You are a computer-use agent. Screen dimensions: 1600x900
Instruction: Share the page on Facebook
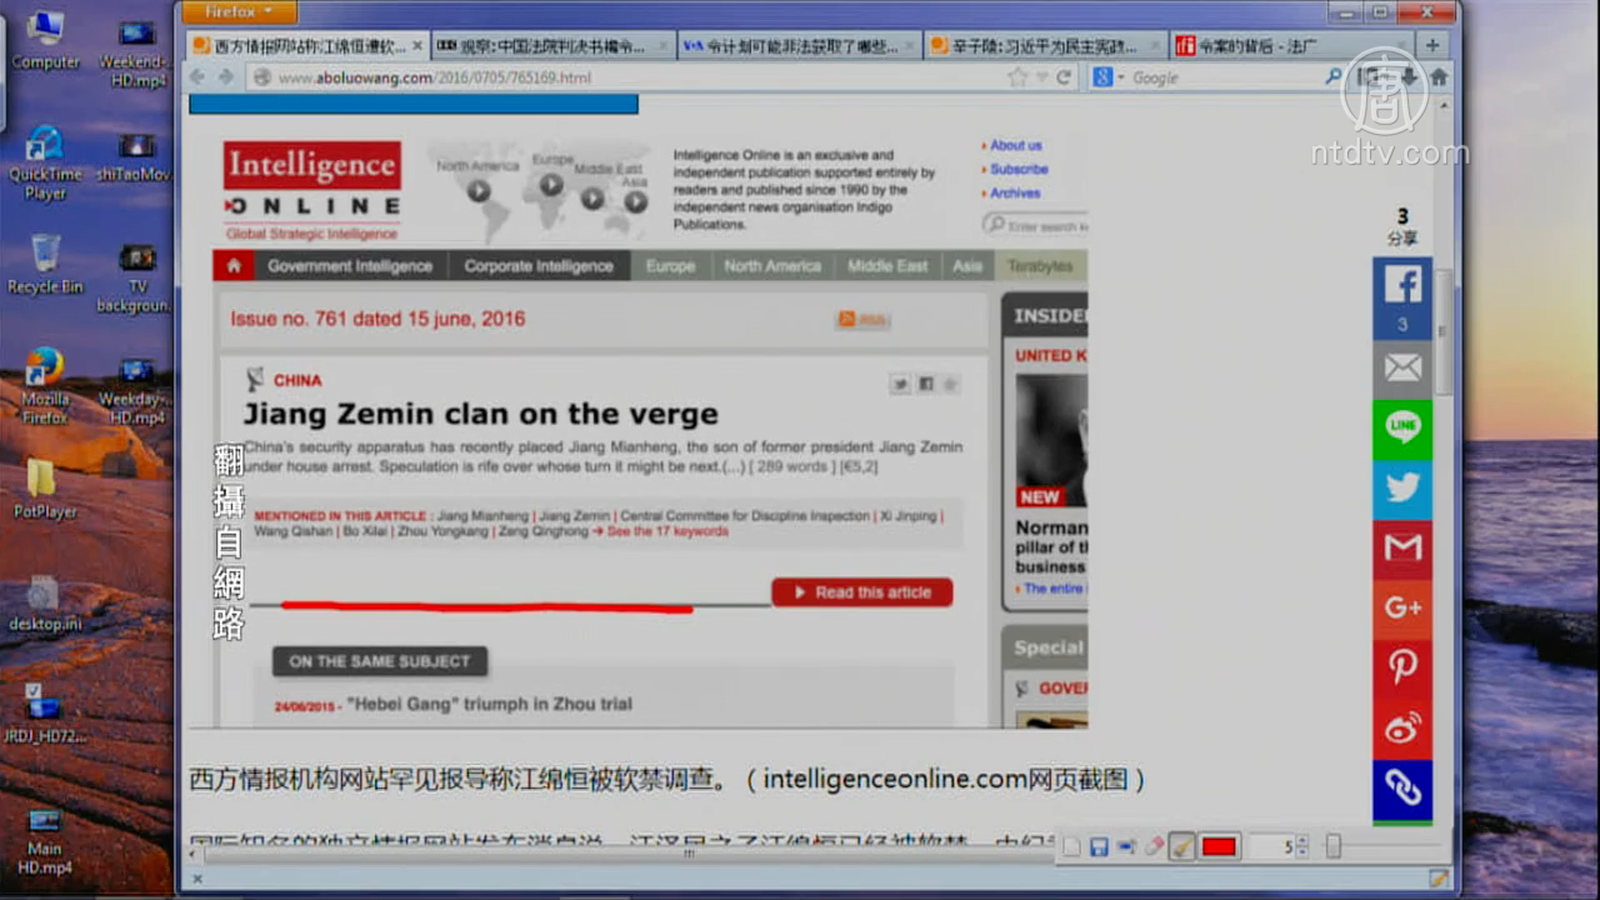(x=1402, y=286)
